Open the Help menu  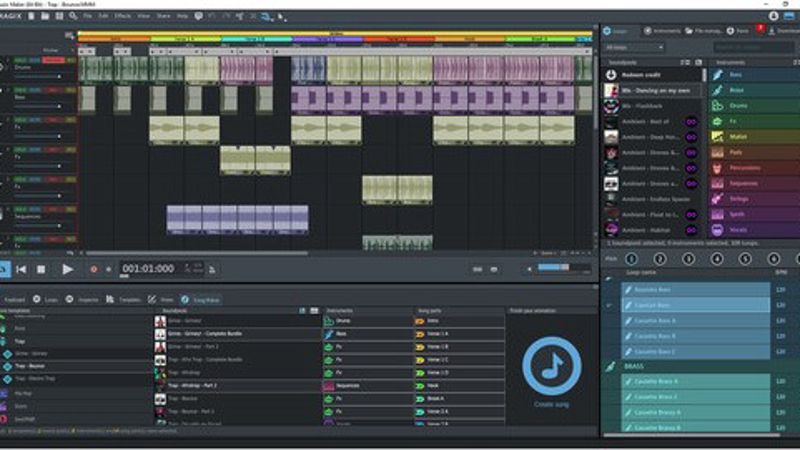[182, 16]
